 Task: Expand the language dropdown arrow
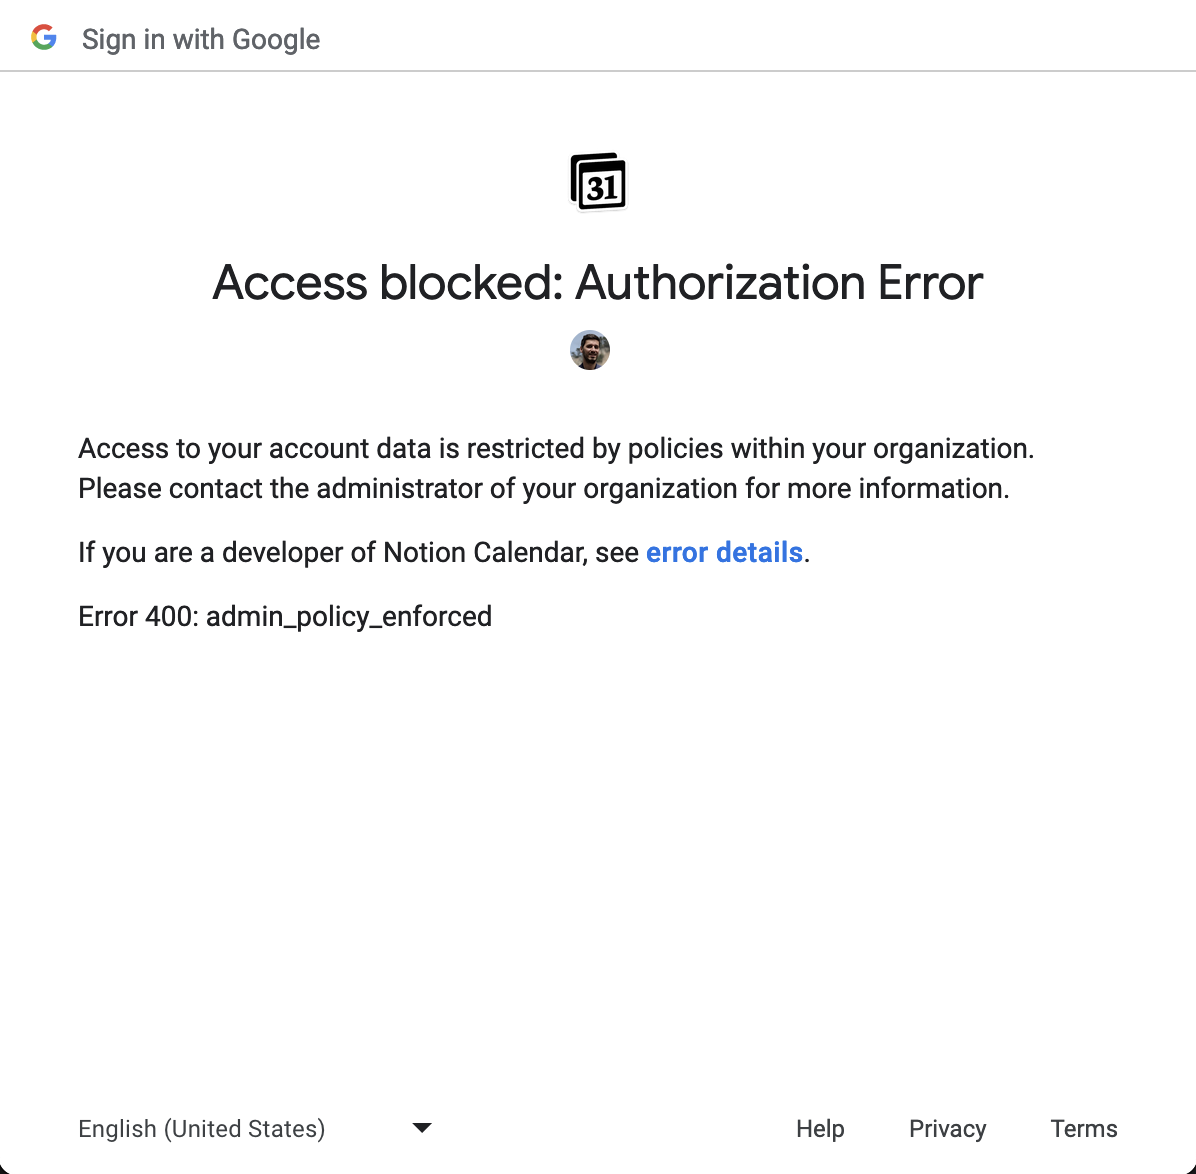[422, 1128]
